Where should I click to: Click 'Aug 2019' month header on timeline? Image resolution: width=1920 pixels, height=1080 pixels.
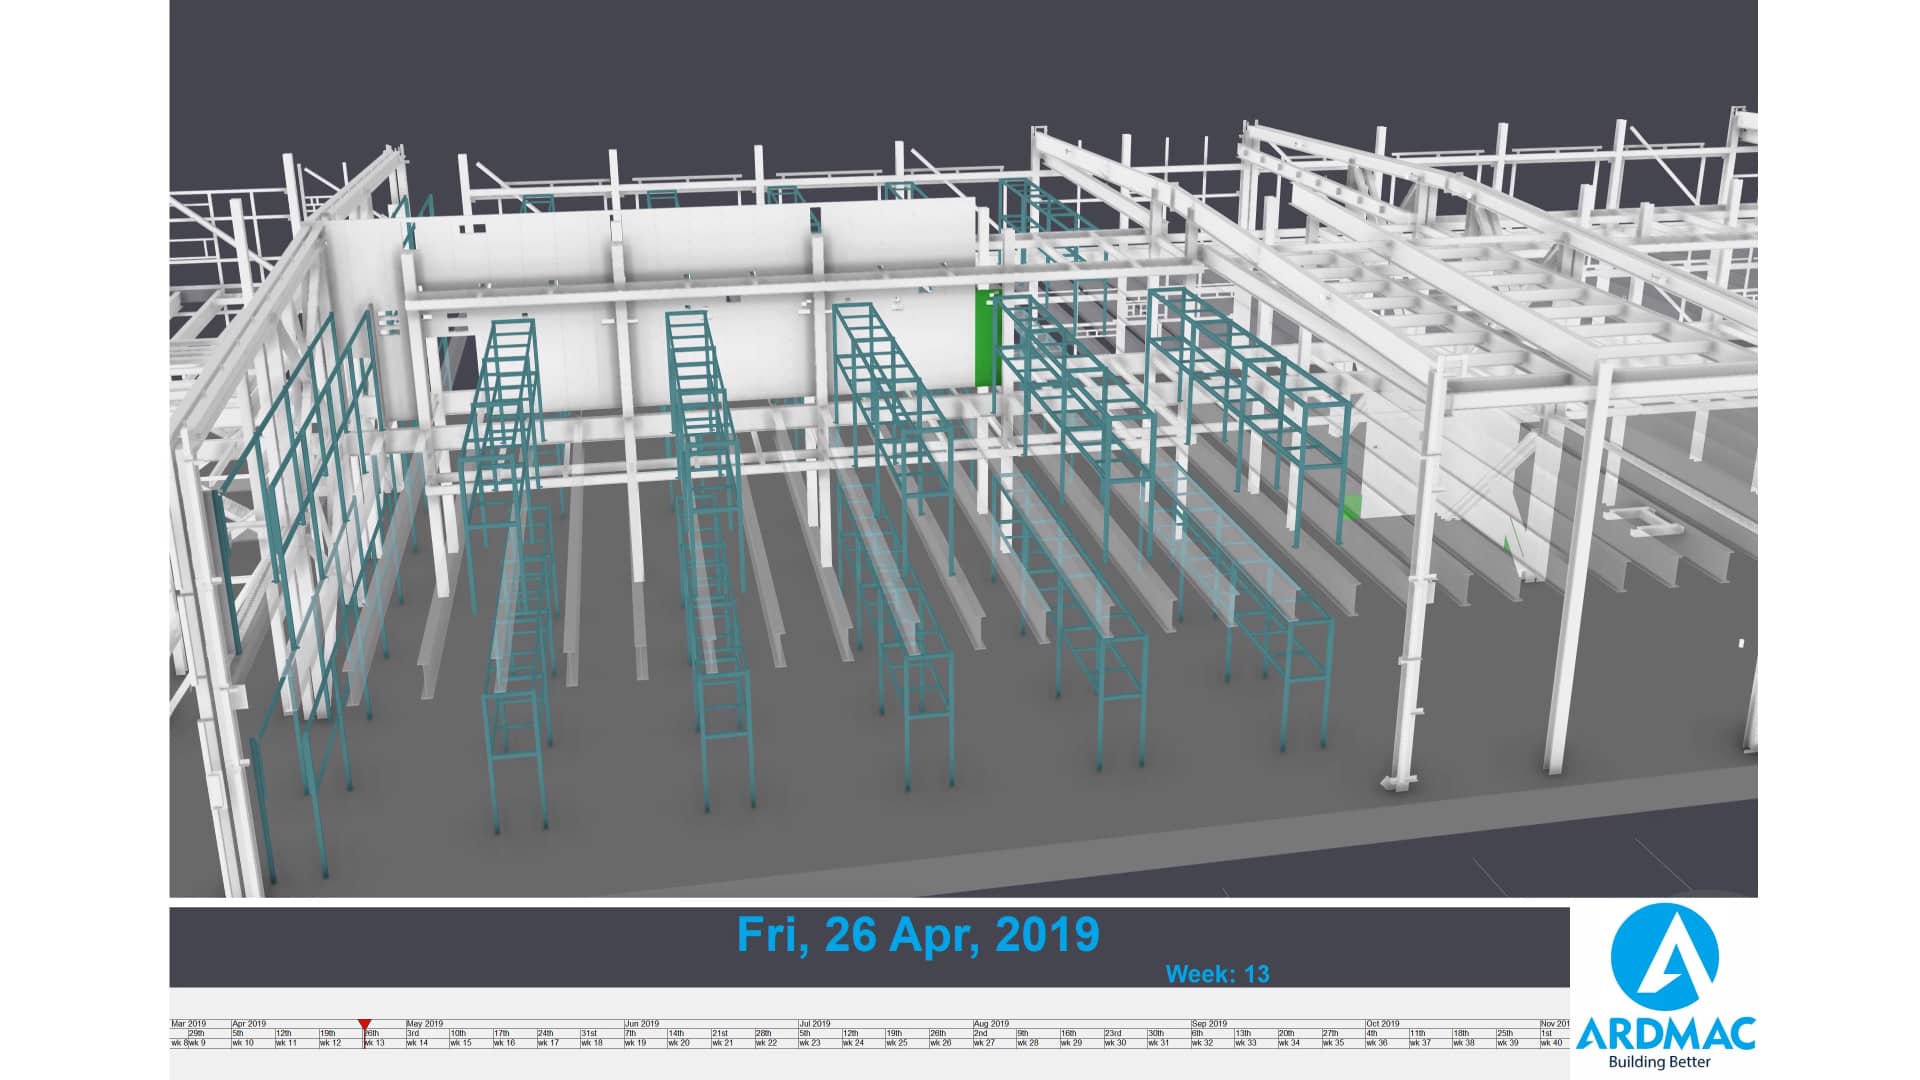[x=992, y=1024]
